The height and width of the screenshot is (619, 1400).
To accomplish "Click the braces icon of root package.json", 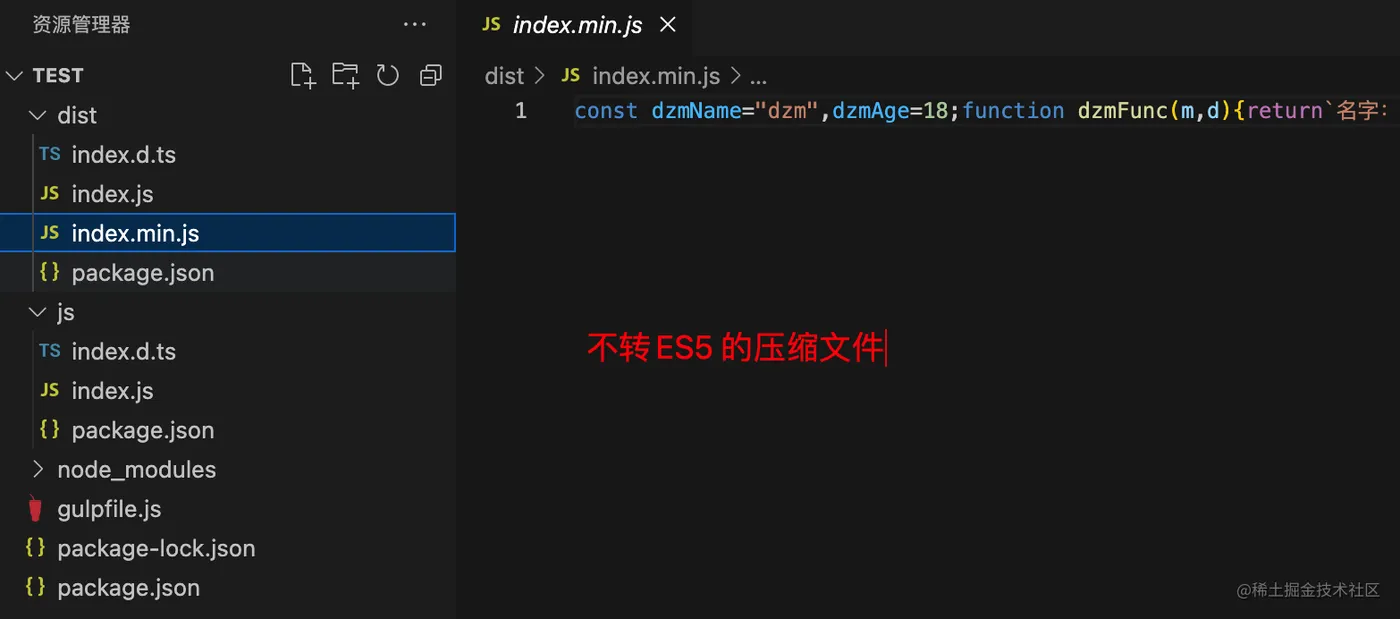I will click(x=35, y=587).
